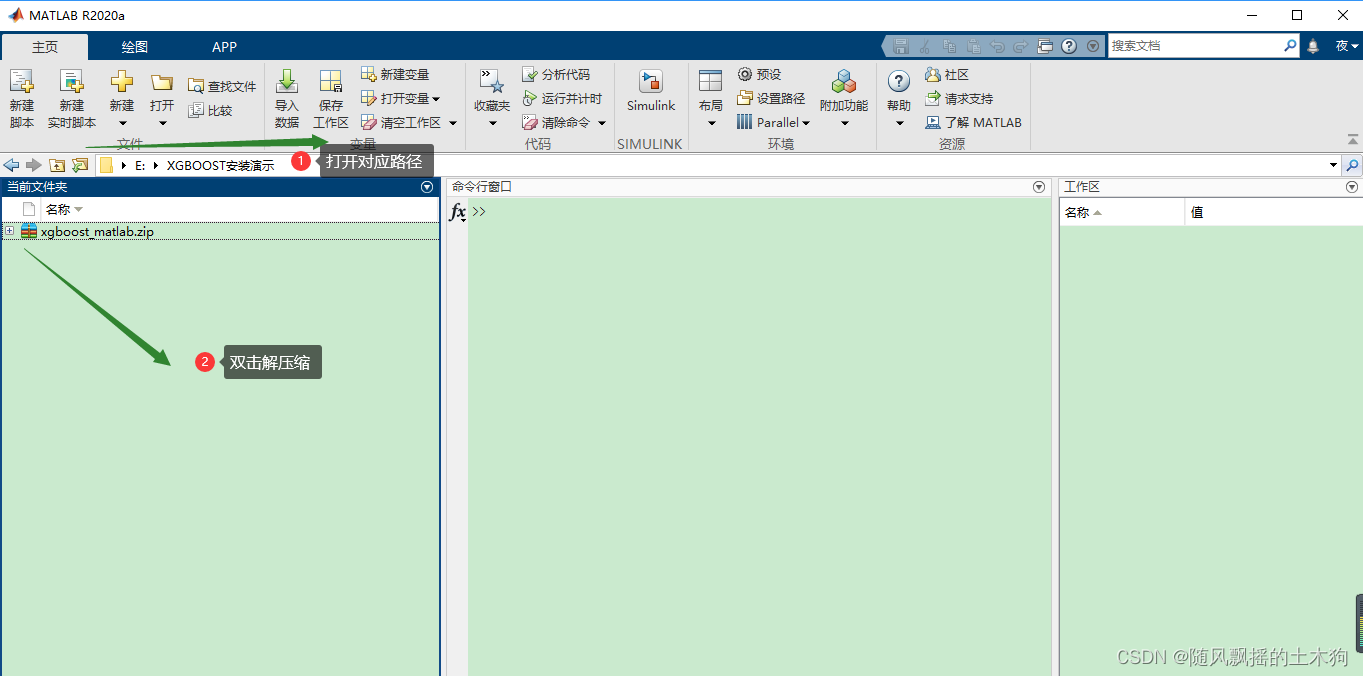
Task: Click the switch windows icon in quick access toolbar
Action: [x=1045, y=46]
